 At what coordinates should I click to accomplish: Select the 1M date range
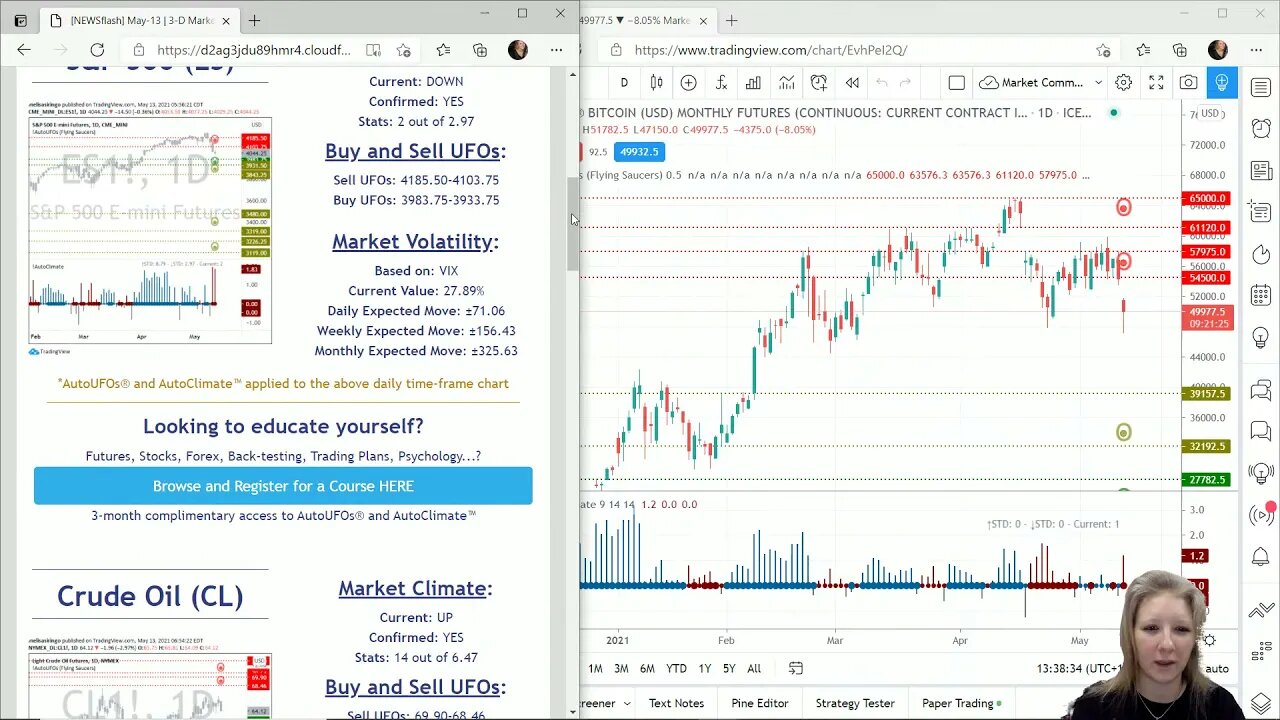click(595, 668)
